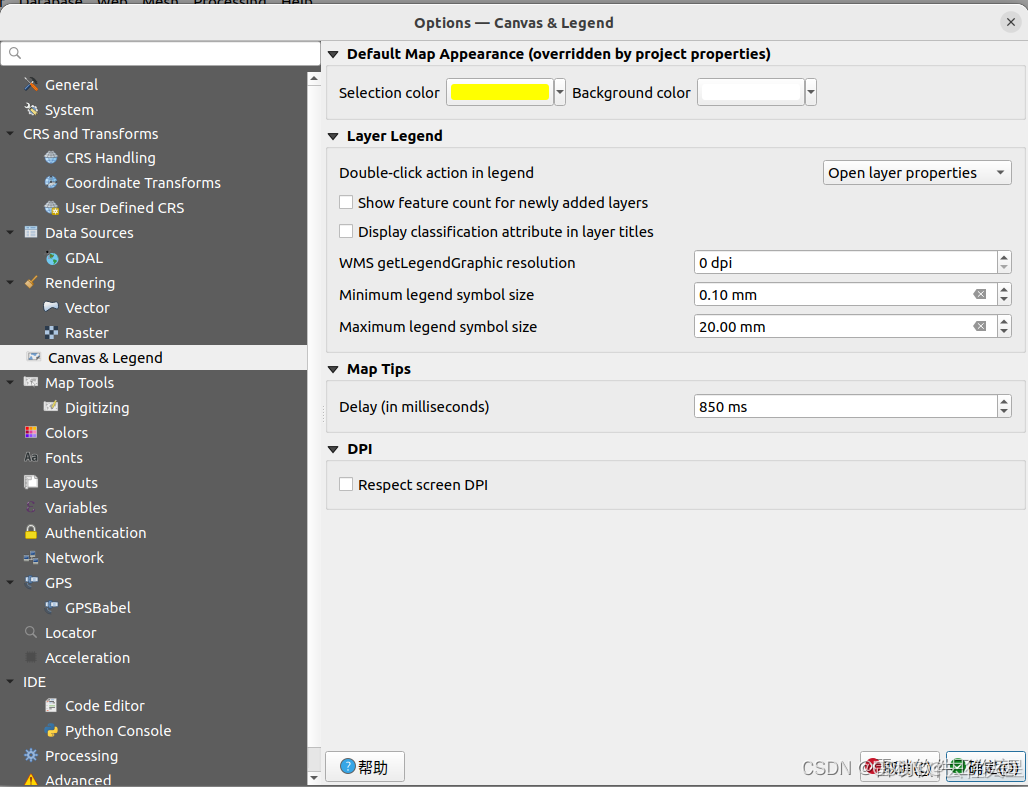Viewport: 1028px width, 787px height.
Task: Increase Minimum legend symbol size stepper
Action: tap(1004, 289)
